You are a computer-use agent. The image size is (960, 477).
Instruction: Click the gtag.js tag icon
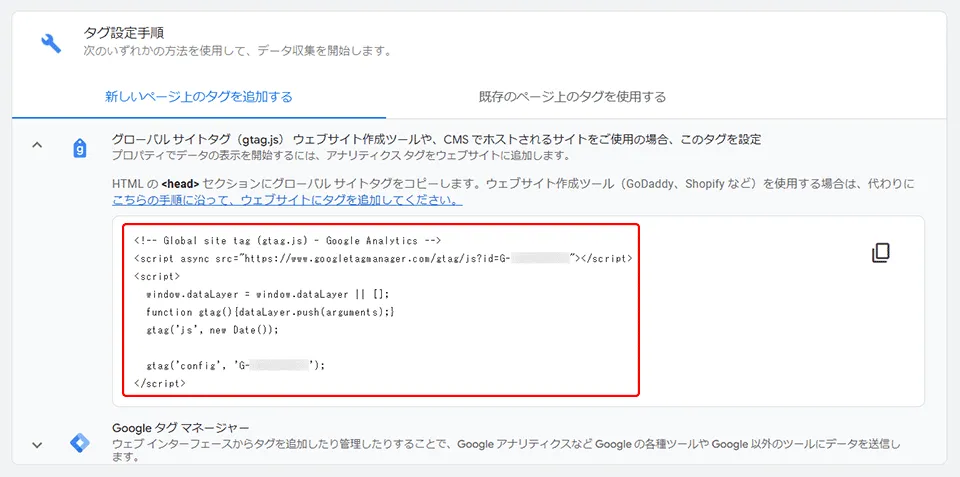click(x=80, y=148)
